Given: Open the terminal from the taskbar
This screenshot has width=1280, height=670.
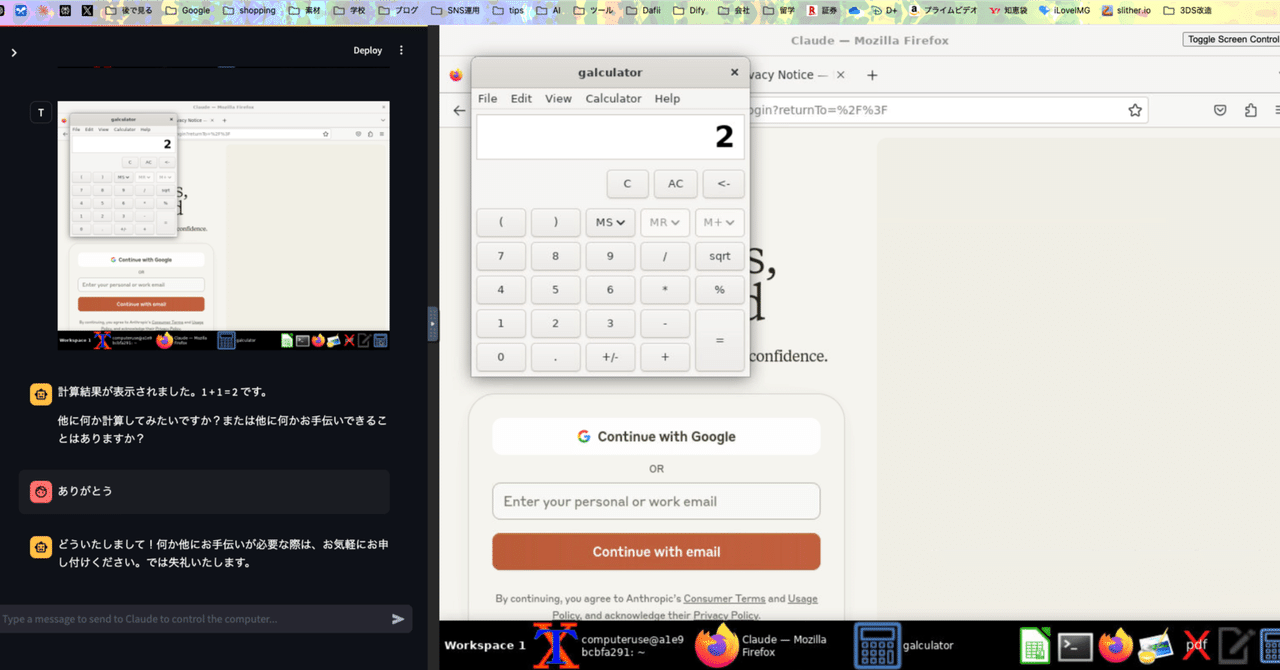Looking at the screenshot, I should (1075, 645).
